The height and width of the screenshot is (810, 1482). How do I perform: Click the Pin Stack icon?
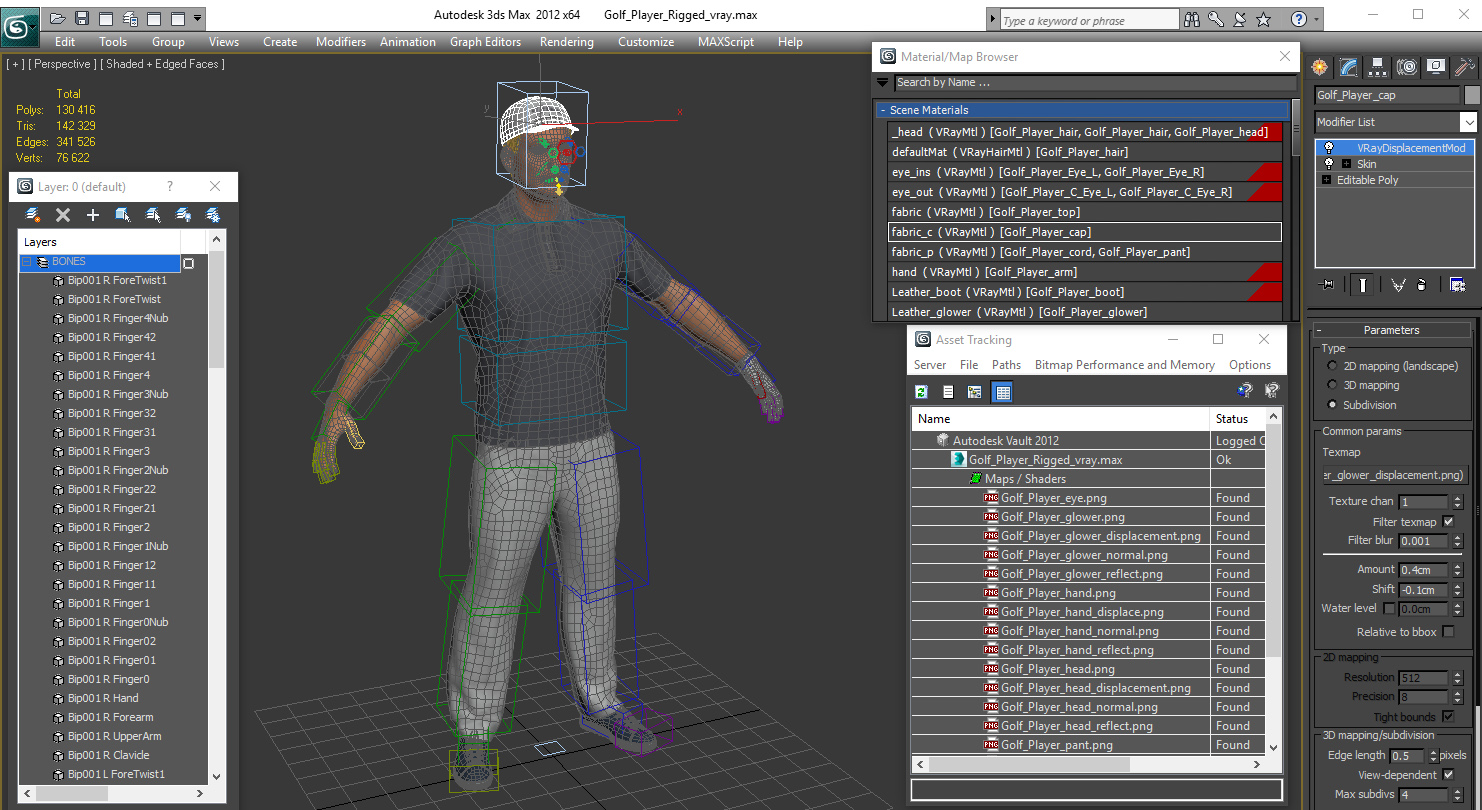(x=1328, y=285)
